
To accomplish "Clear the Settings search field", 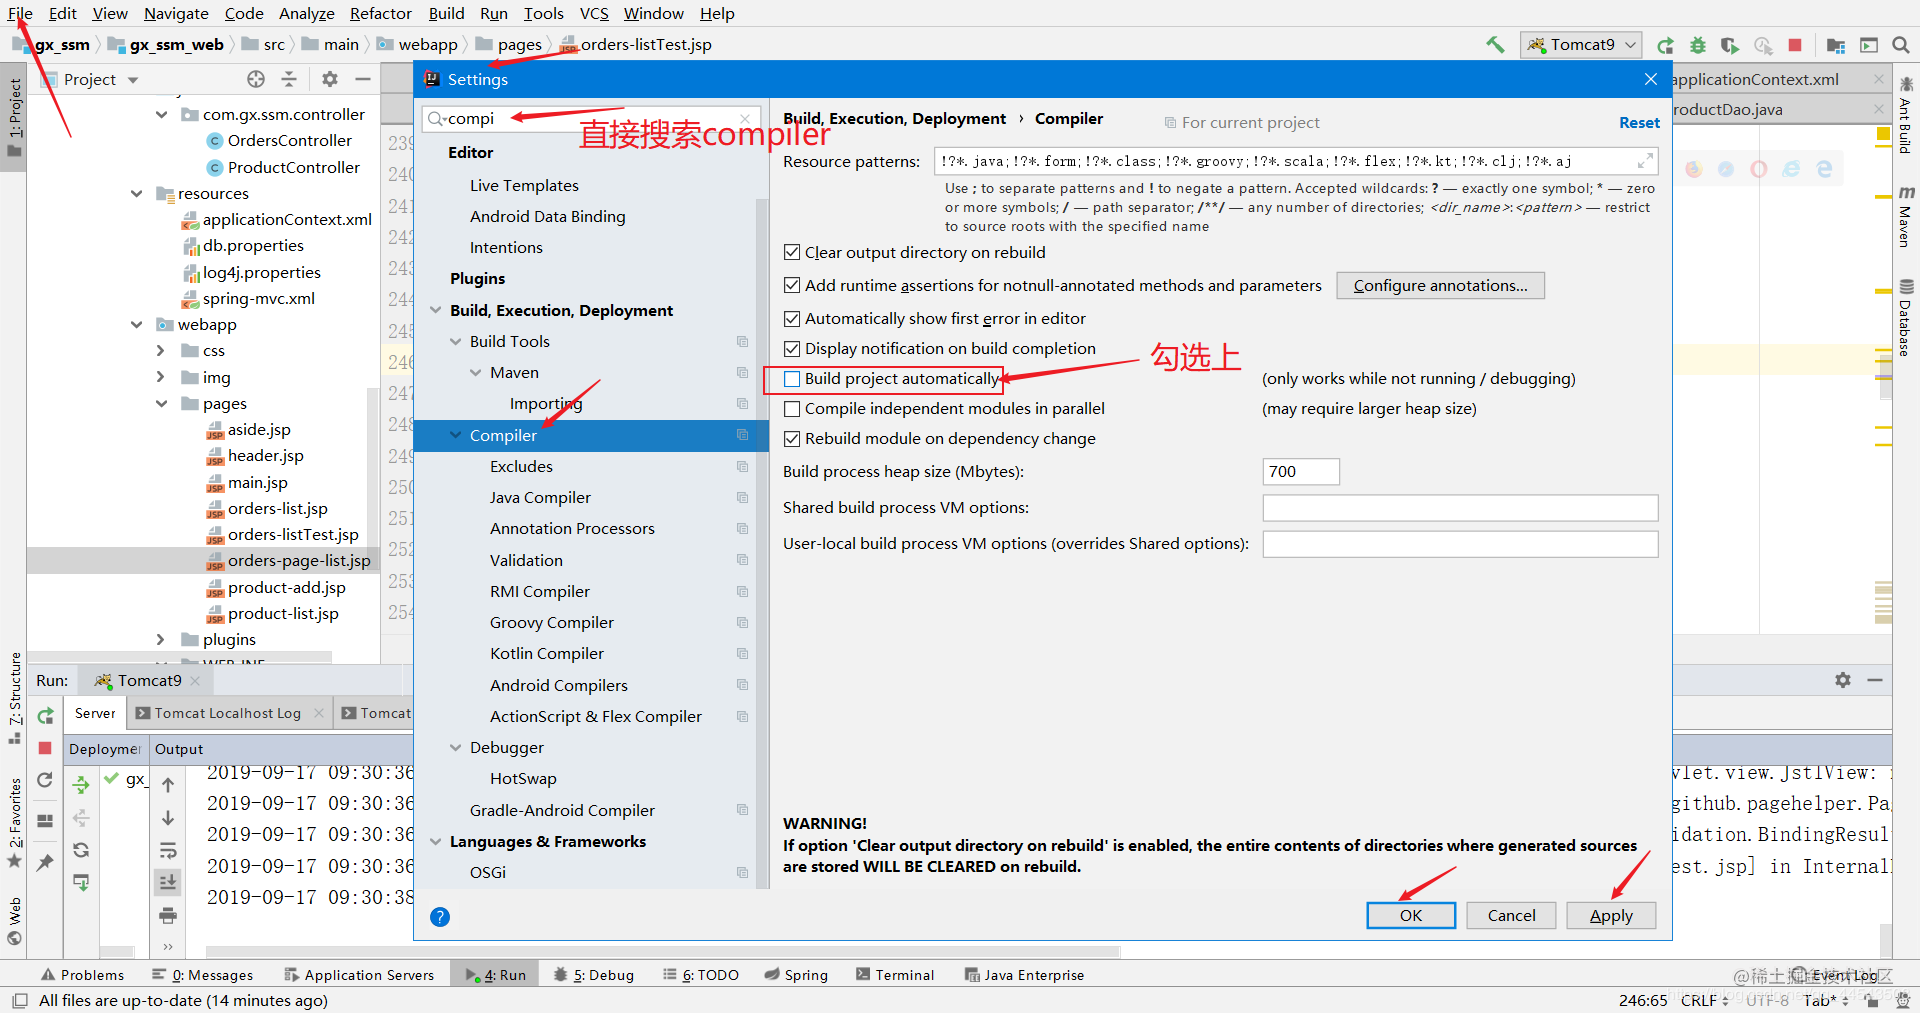I will tap(745, 118).
